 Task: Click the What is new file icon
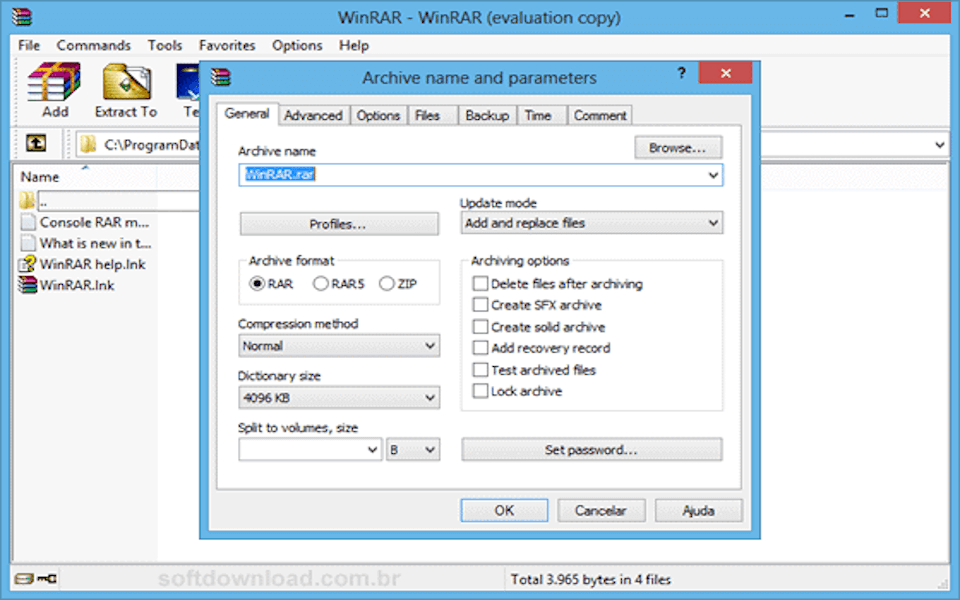28,243
